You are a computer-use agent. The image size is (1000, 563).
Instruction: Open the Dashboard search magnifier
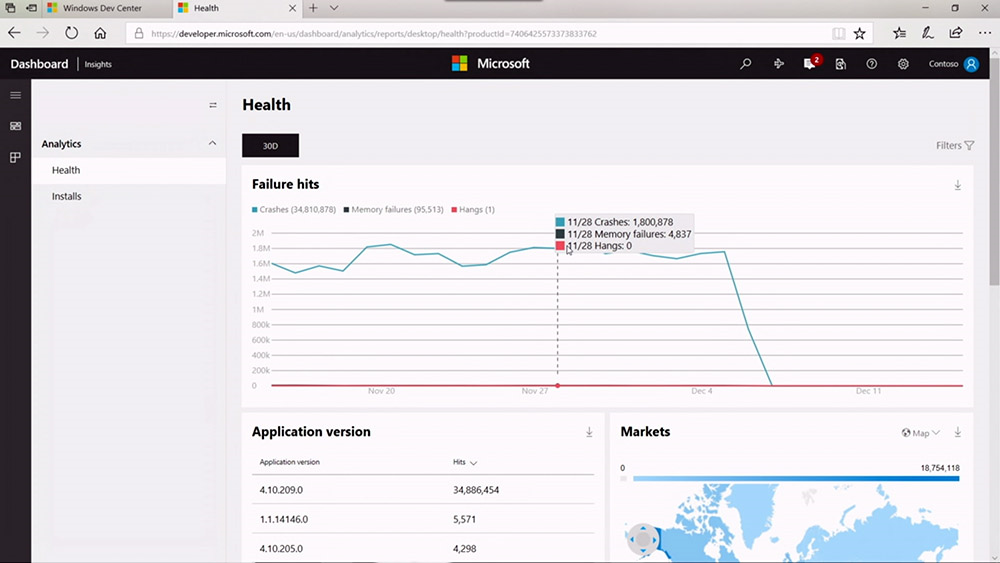pyautogui.click(x=746, y=64)
